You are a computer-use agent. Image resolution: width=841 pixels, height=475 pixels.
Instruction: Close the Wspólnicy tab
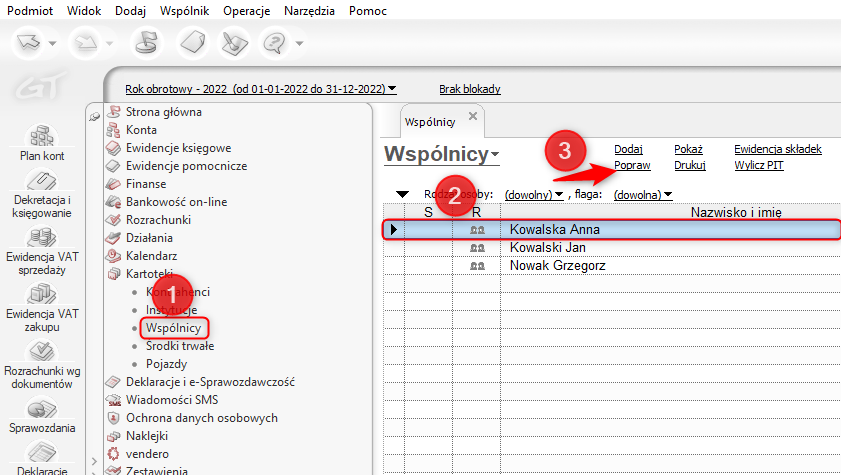point(473,116)
